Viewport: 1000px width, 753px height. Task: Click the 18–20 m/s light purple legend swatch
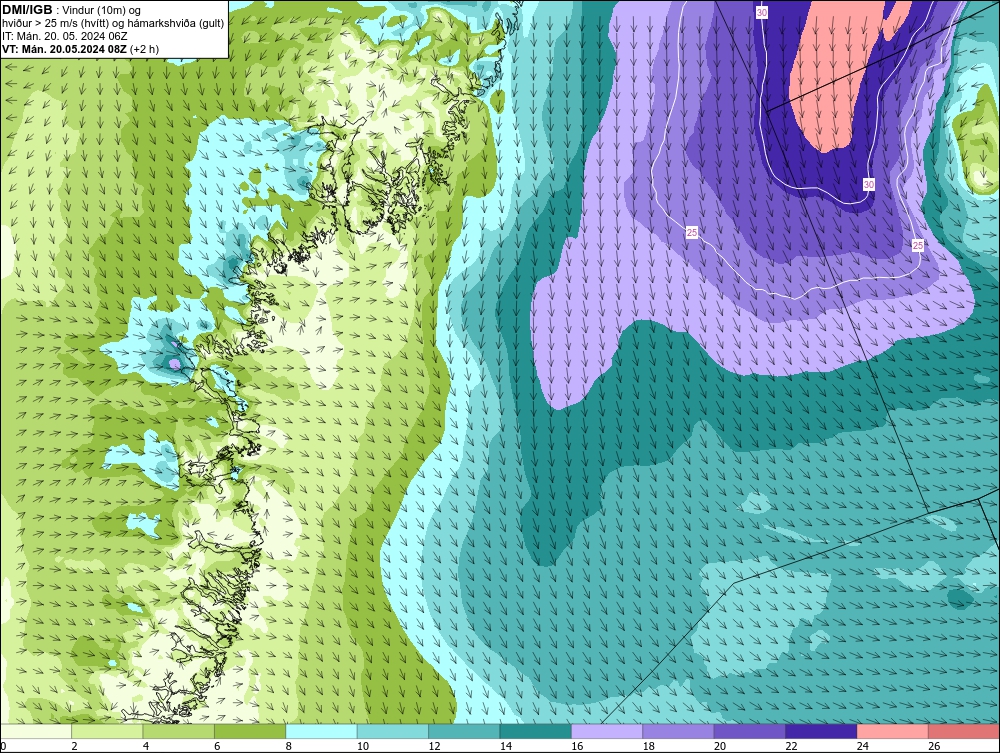coord(679,731)
